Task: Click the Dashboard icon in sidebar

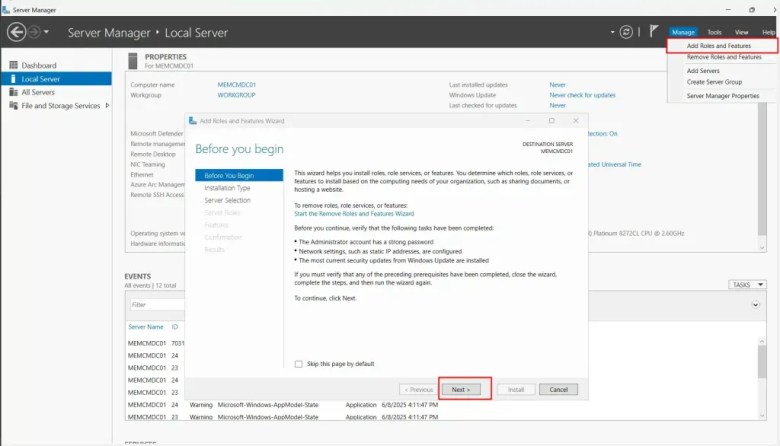Action: point(13,65)
